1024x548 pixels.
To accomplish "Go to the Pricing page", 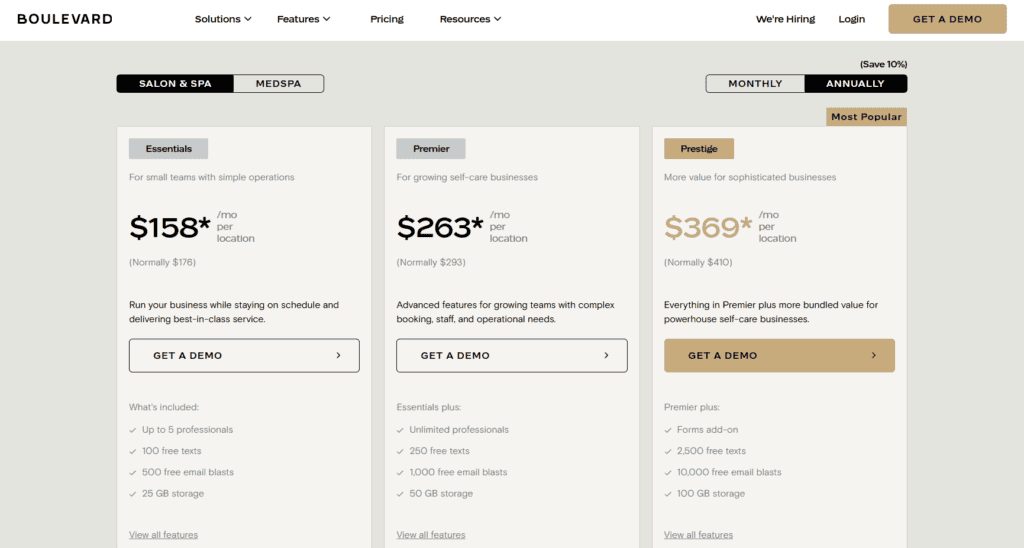I will point(387,19).
